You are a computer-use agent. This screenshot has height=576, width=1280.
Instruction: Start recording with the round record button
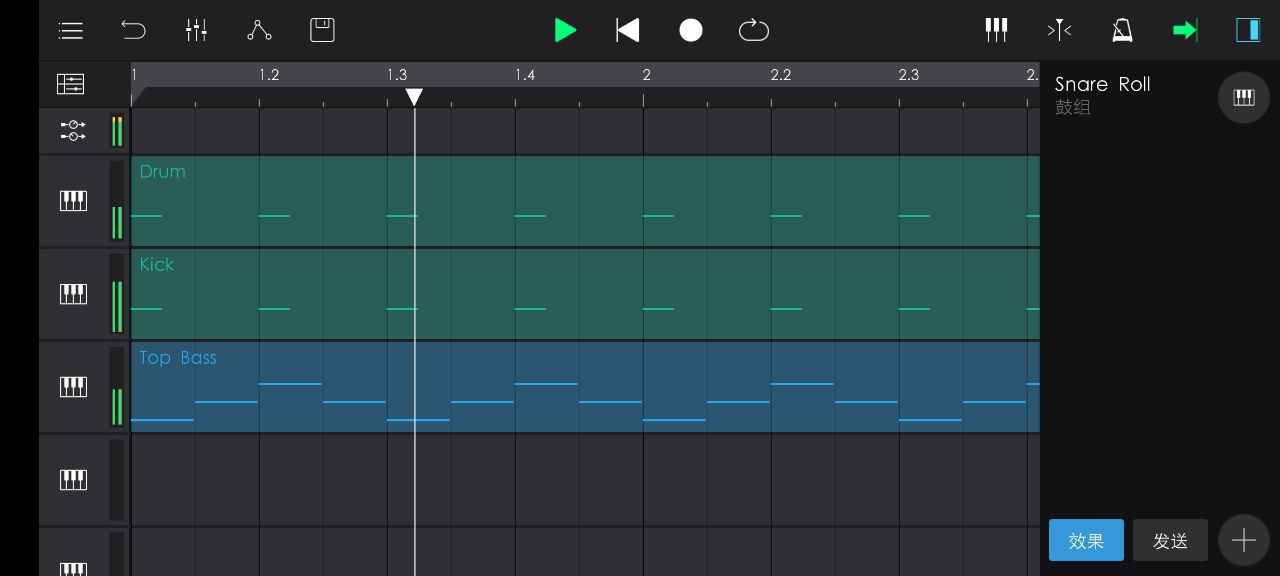pyautogui.click(x=691, y=31)
